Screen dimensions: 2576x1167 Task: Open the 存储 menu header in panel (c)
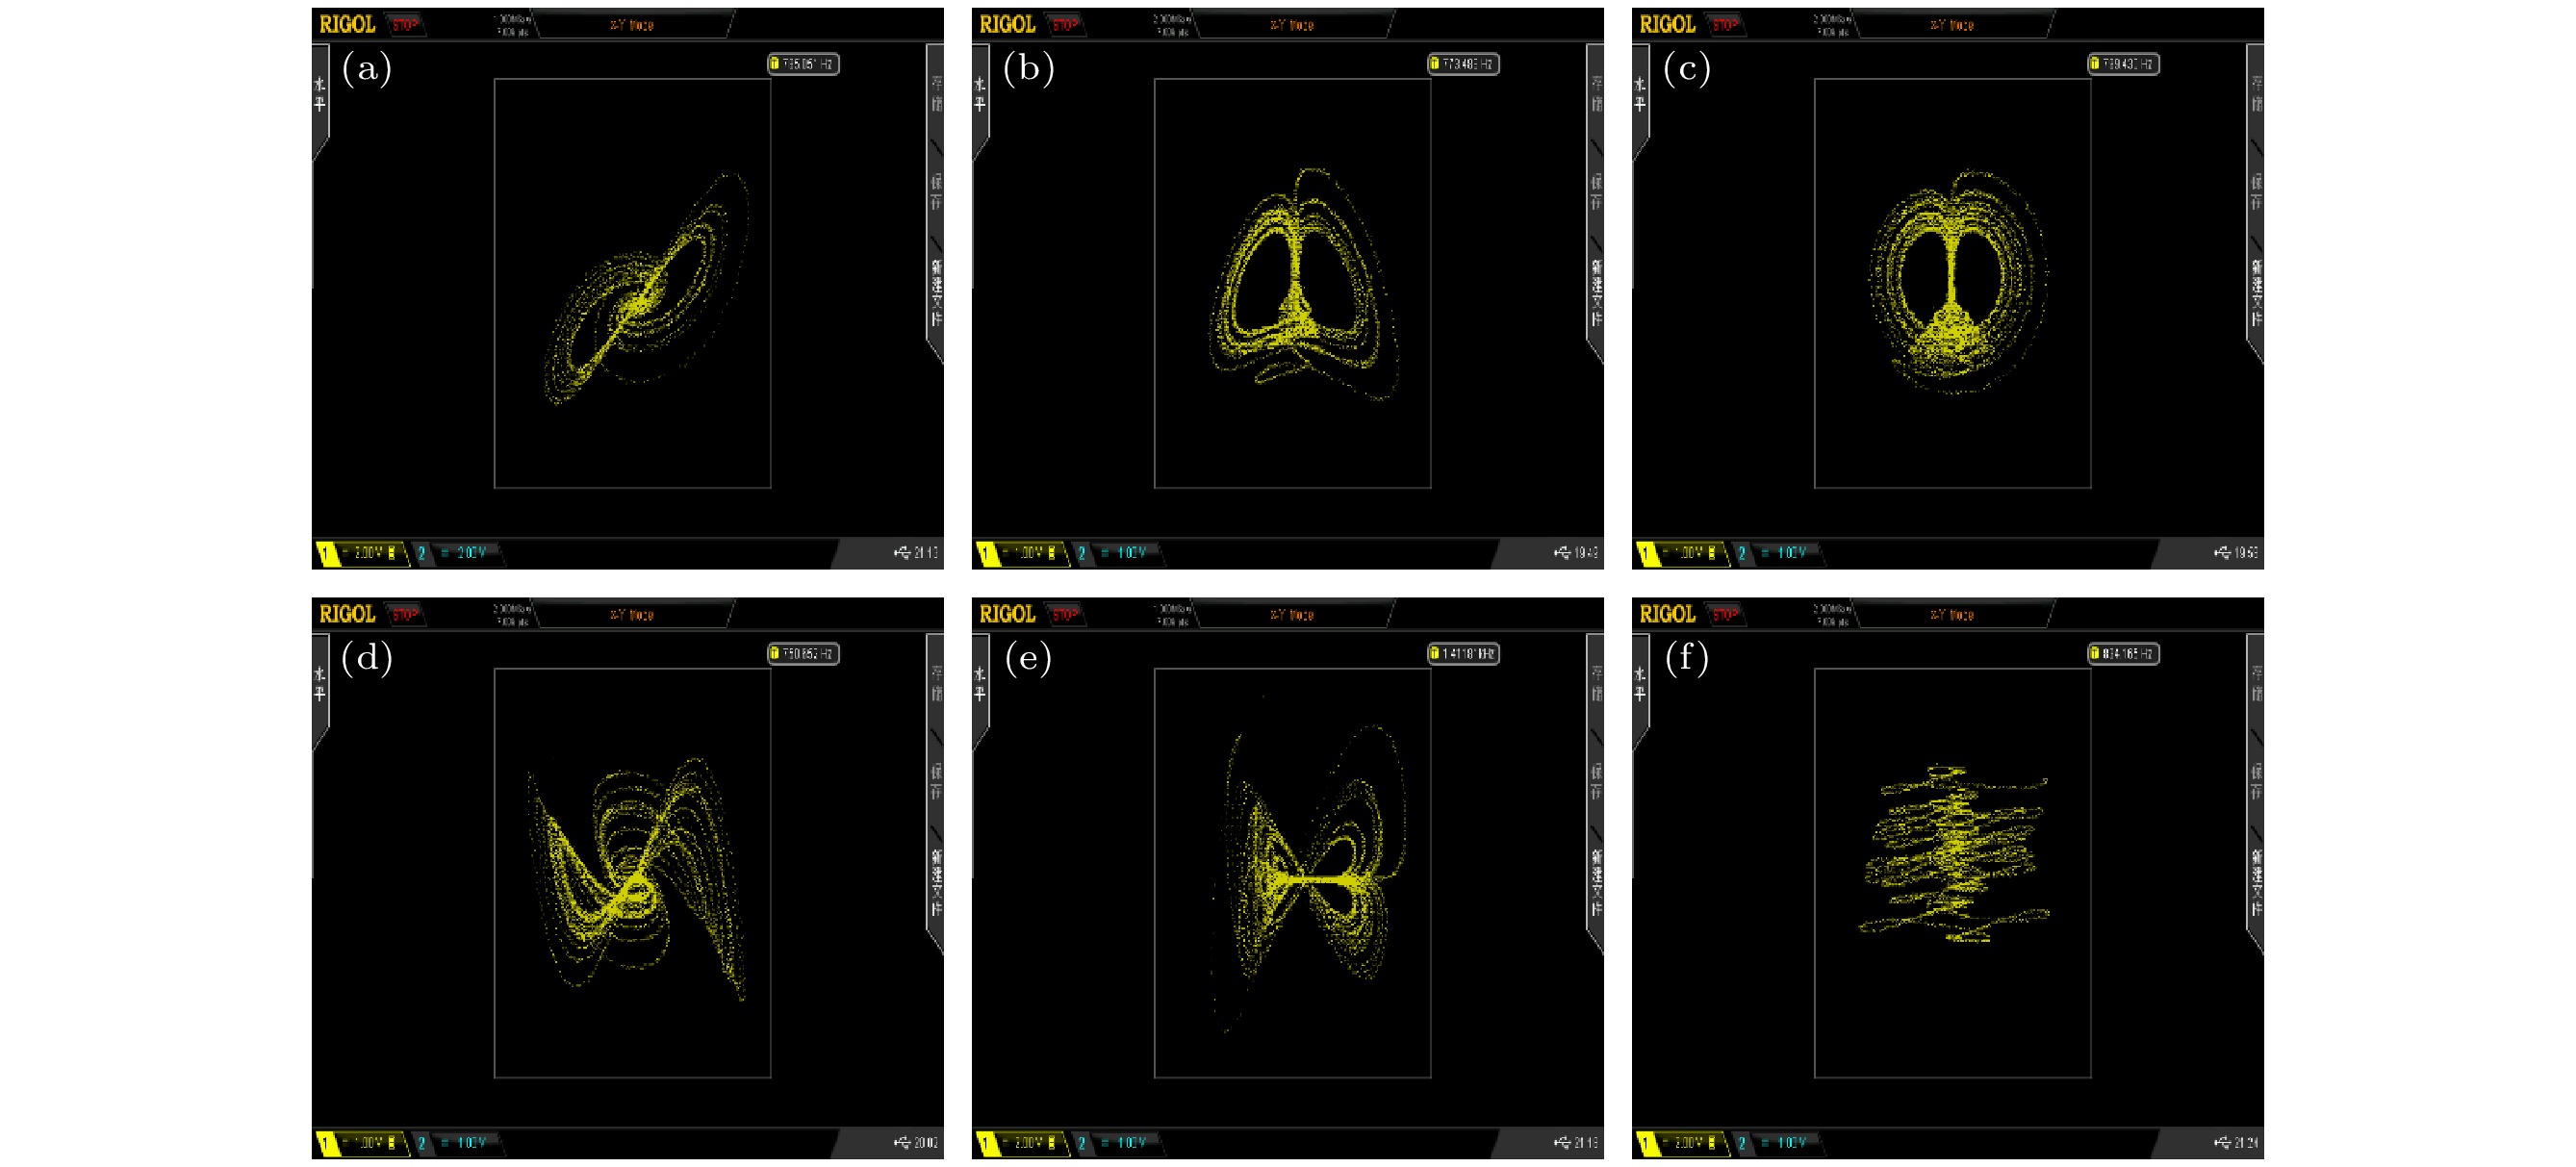point(2256,94)
